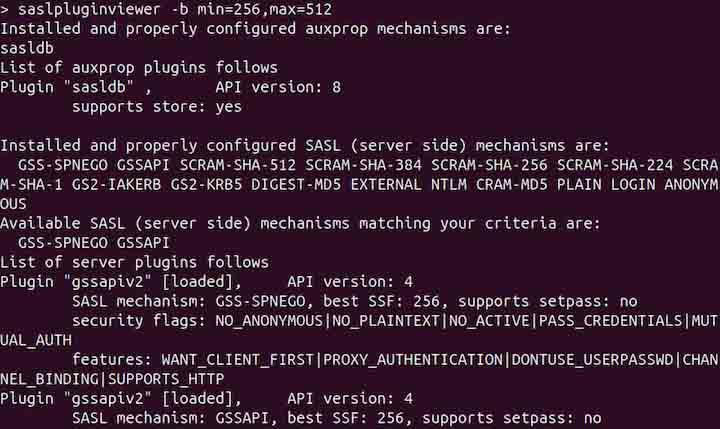Click on SCRAM-SHA-256 in the mechanisms list
Screen dimensions: 720x429
coord(494,164)
